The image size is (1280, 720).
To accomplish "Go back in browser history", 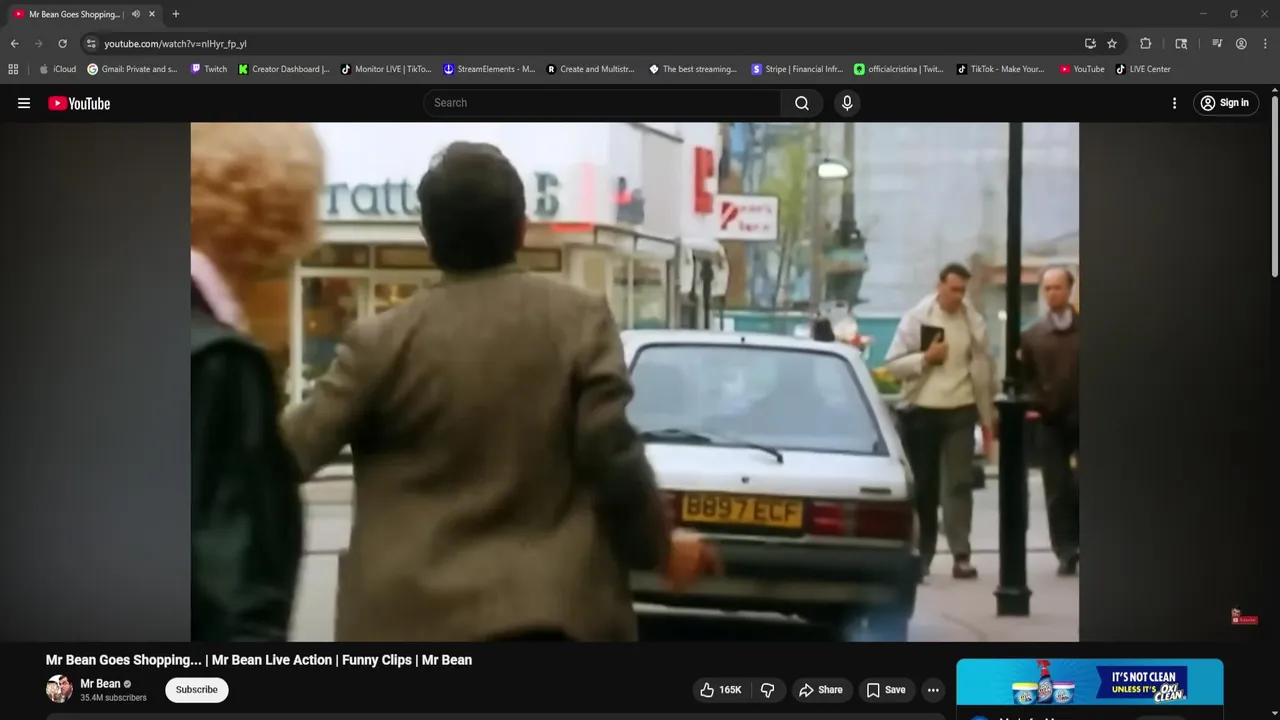I will point(14,44).
